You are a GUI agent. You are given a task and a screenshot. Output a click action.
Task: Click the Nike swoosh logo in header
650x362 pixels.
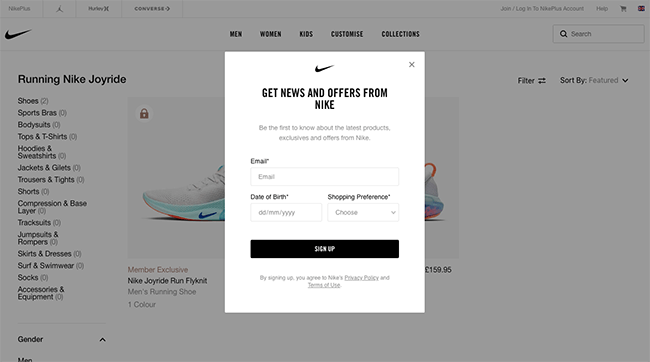(18, 34)
